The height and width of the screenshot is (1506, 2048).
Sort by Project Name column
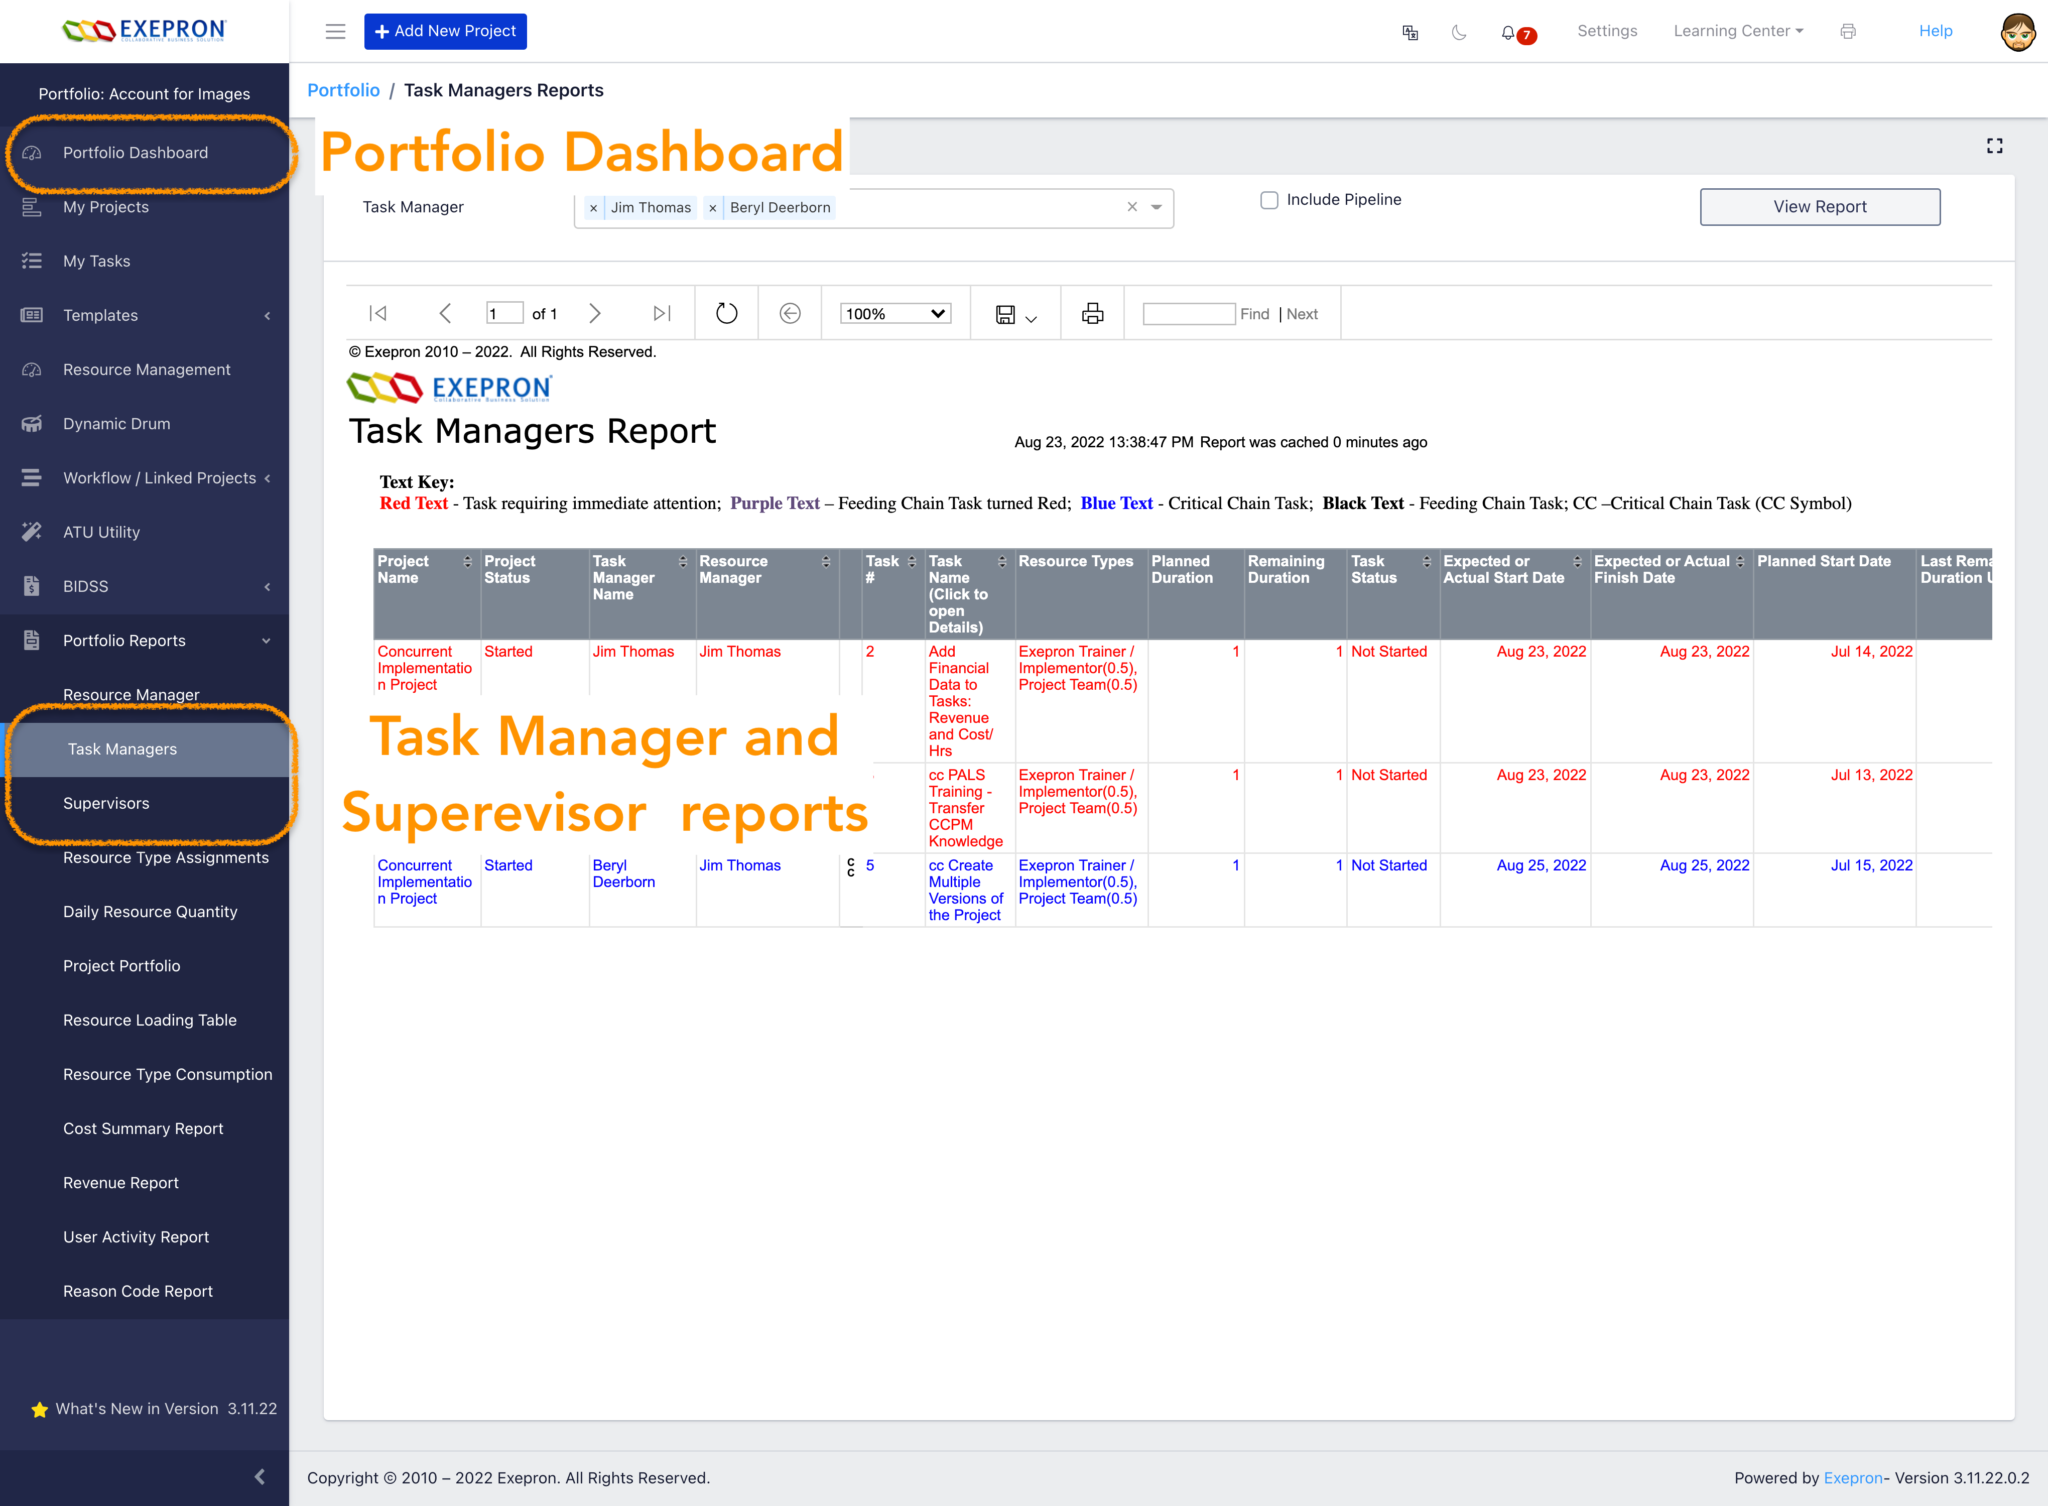467,562
